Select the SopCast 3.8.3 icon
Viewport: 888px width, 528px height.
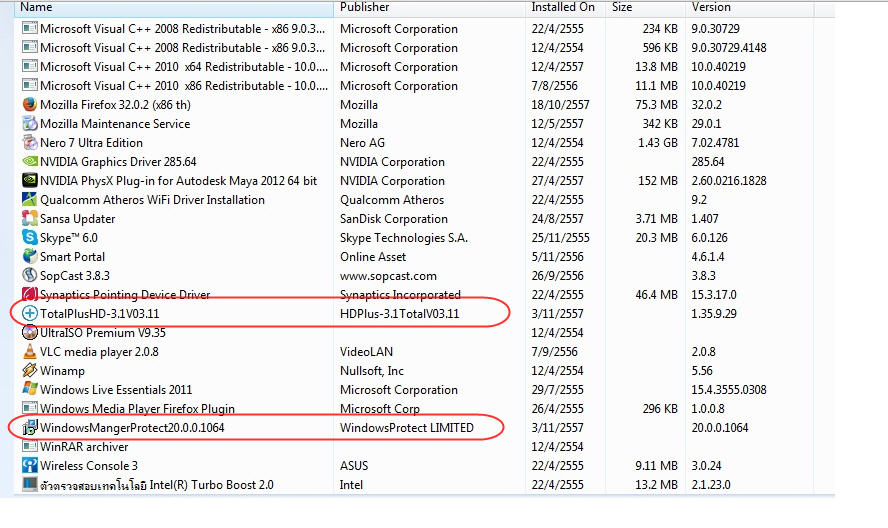pyautogui.click(x=29, y=276)
